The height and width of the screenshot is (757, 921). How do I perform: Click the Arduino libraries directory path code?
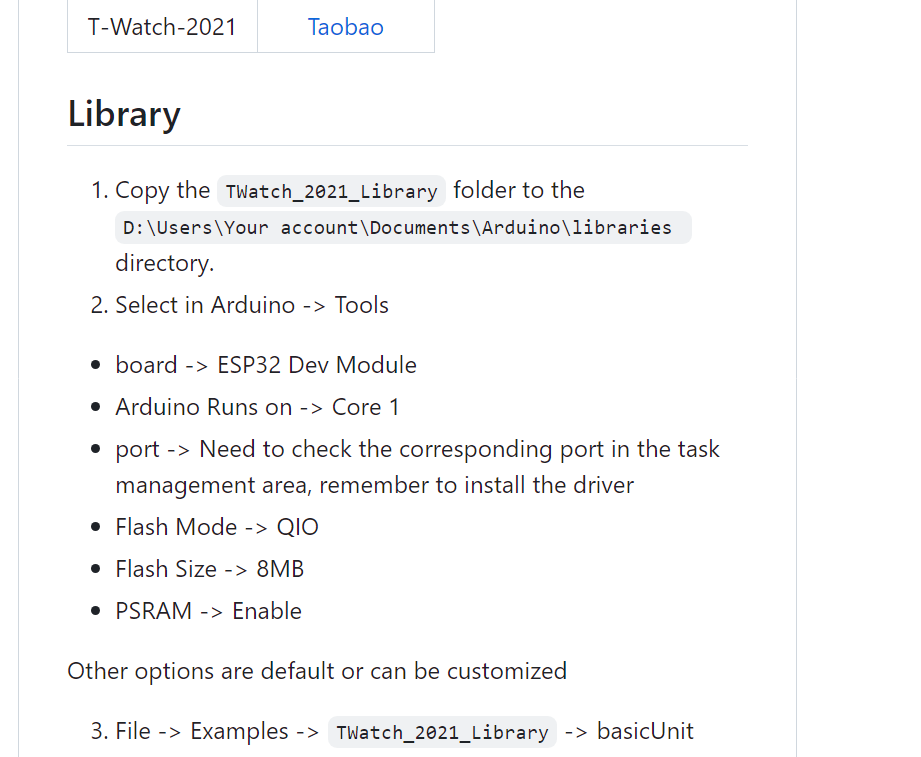397,228
